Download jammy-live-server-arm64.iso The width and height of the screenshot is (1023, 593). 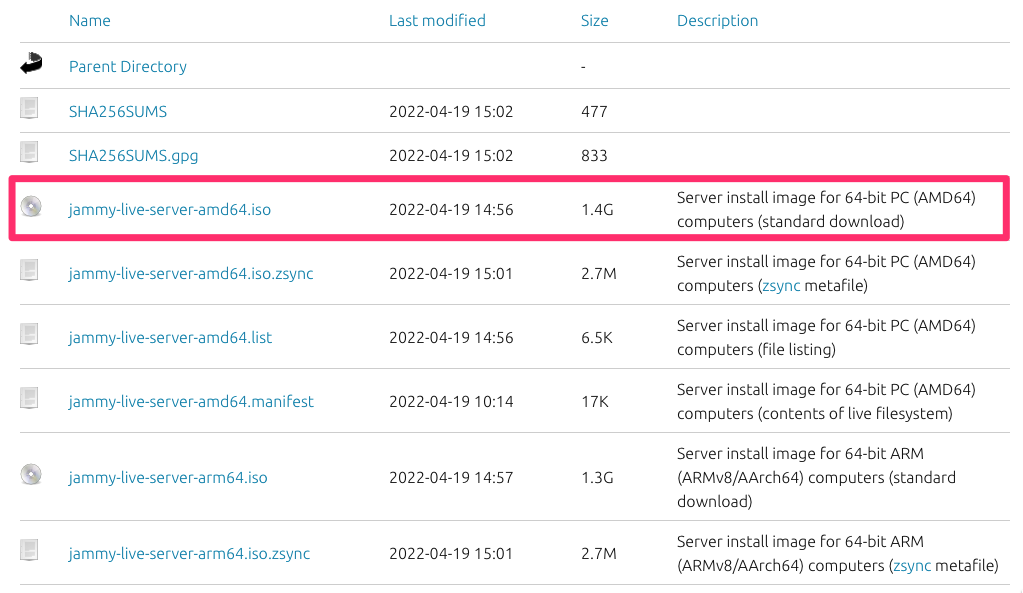tap(168, 478)
